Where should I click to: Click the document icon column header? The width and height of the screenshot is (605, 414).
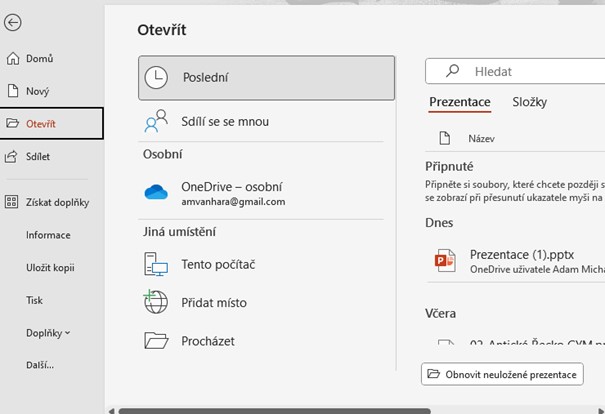click(x=445, y=138)
